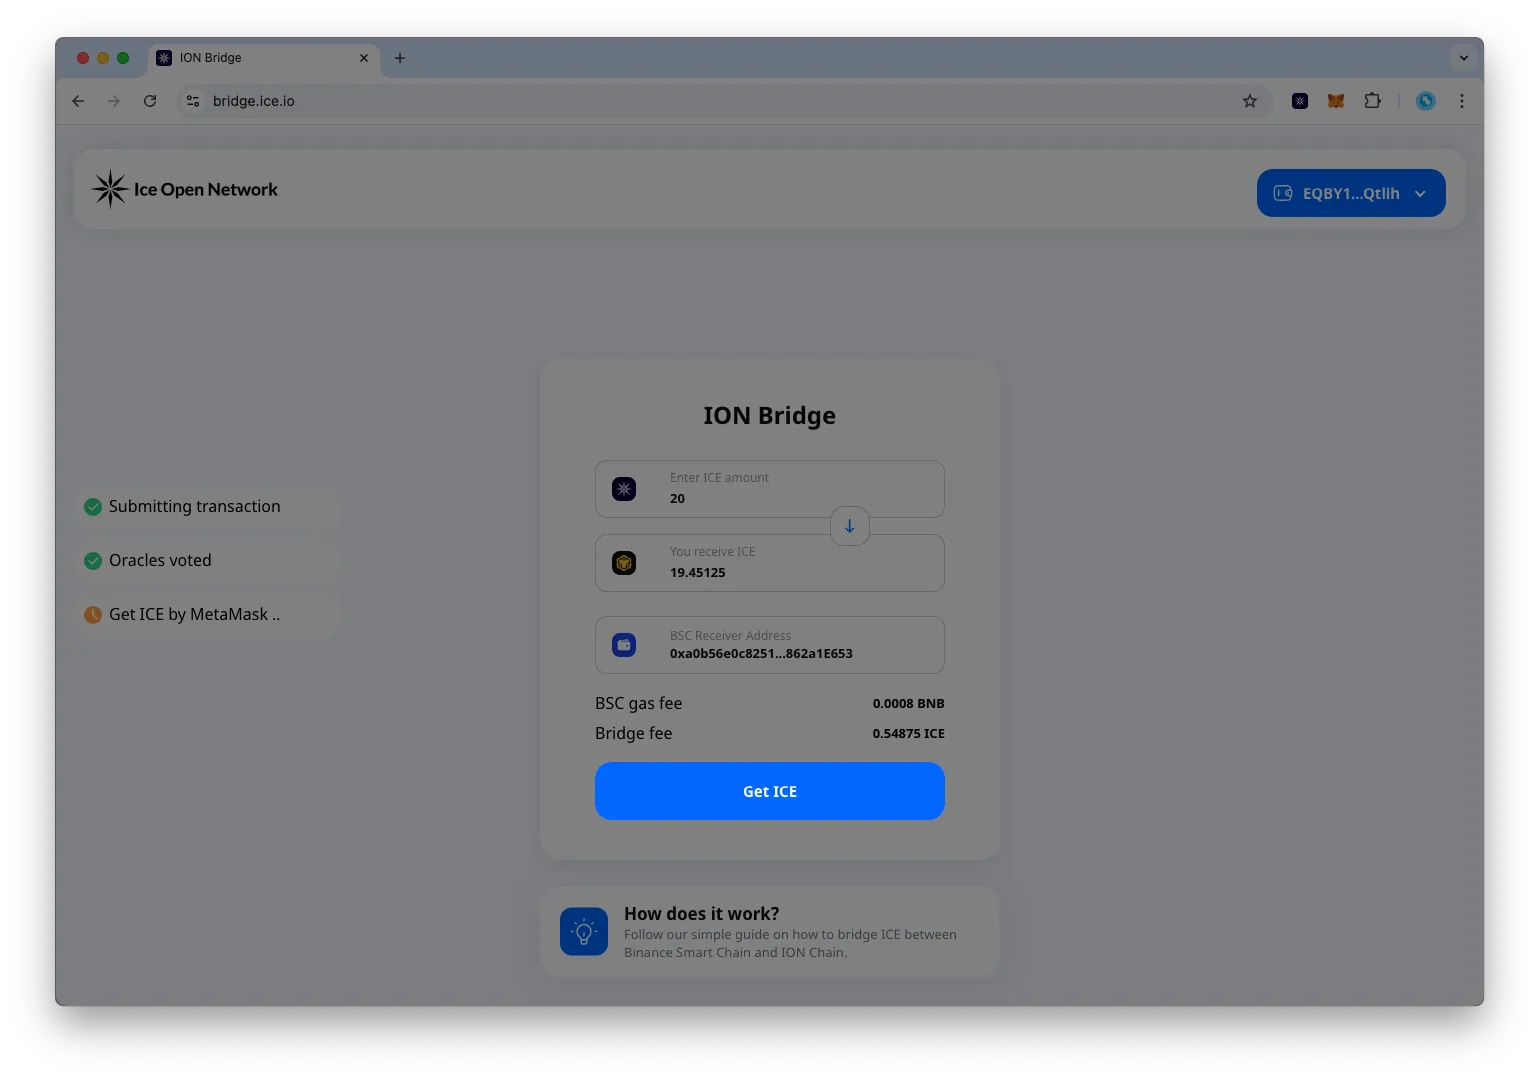Click the wallet icon in account button

click(1283, 193)
